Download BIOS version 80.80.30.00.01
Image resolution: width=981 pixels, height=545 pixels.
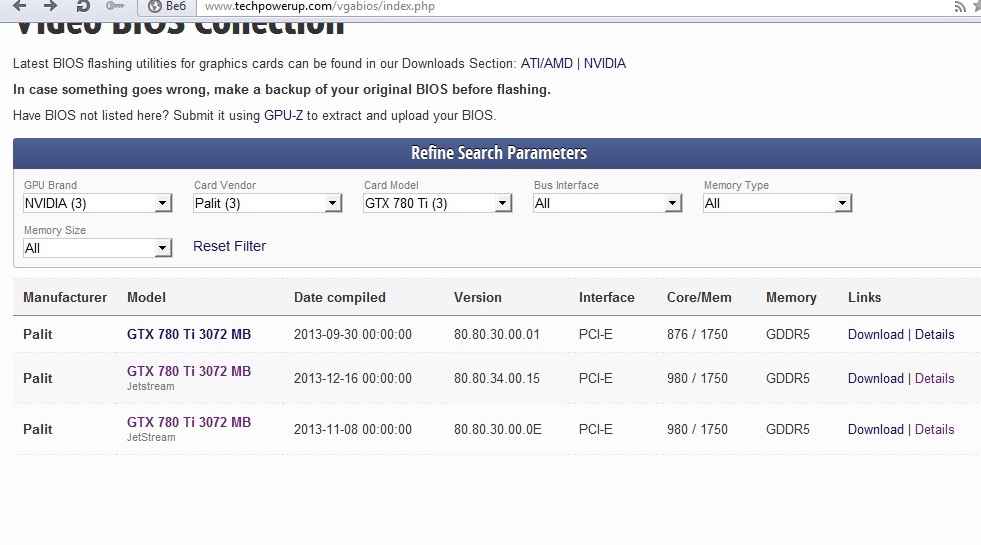coord(875,334)
